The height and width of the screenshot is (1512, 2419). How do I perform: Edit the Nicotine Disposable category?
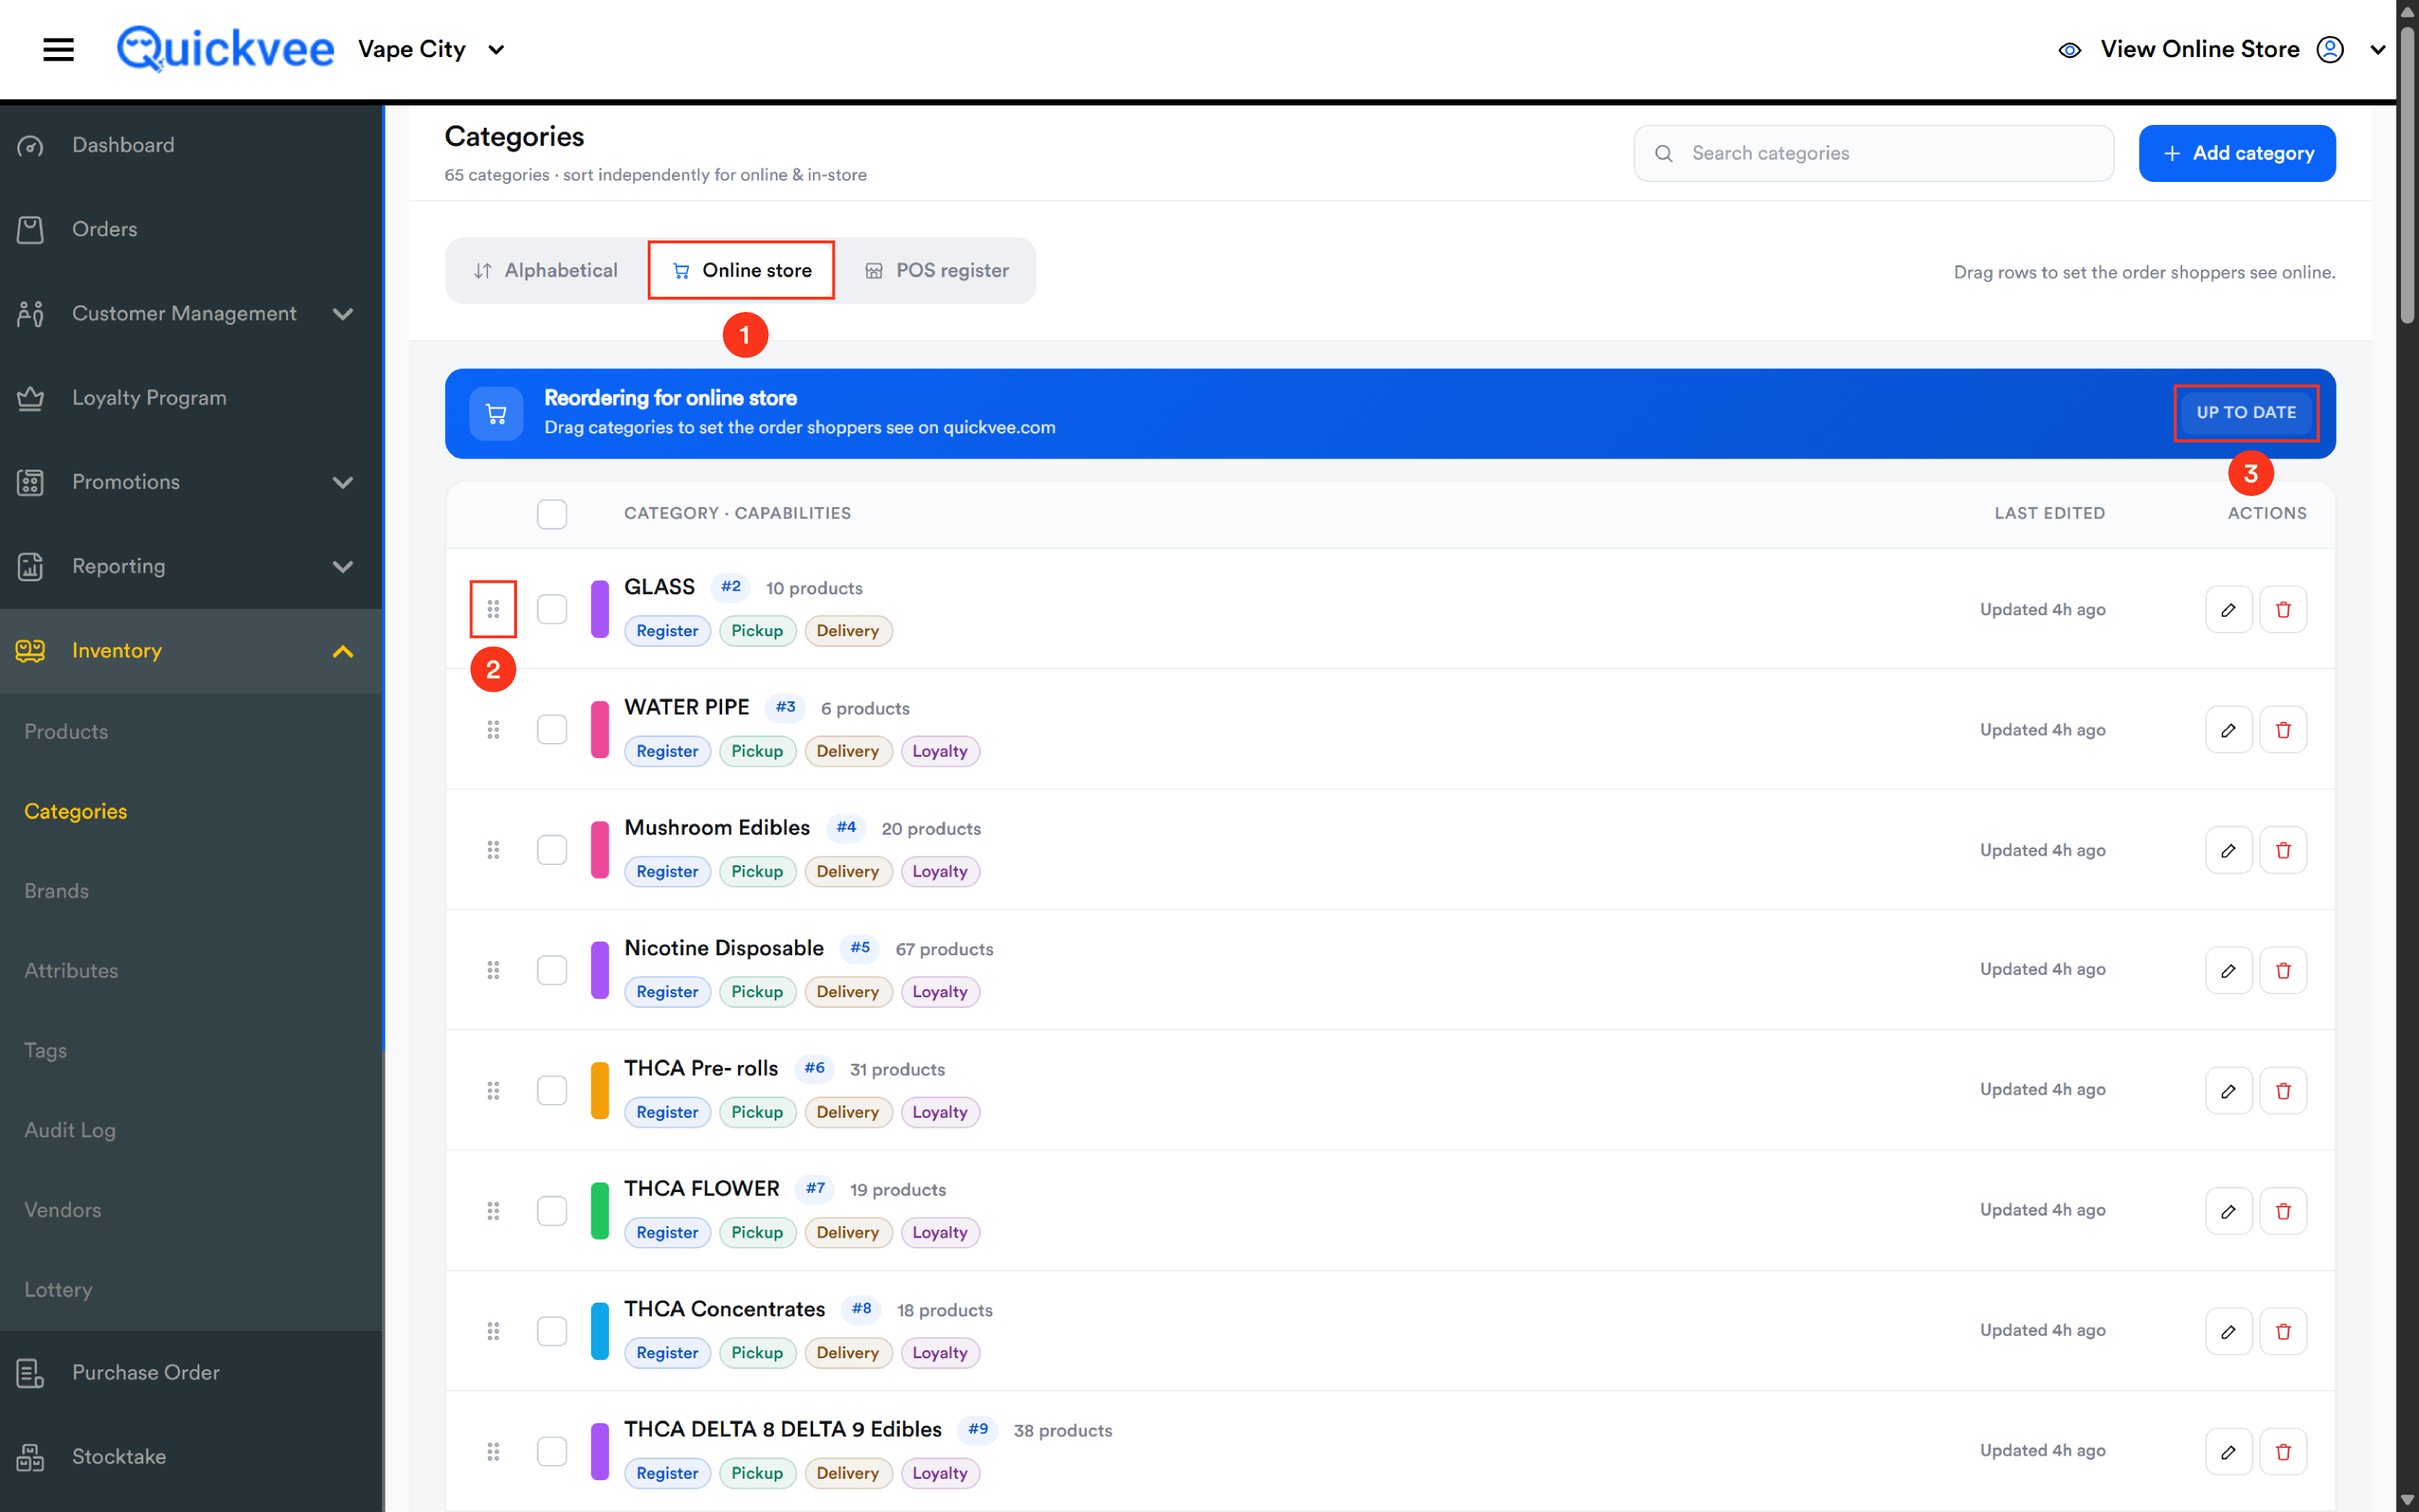2228,970
